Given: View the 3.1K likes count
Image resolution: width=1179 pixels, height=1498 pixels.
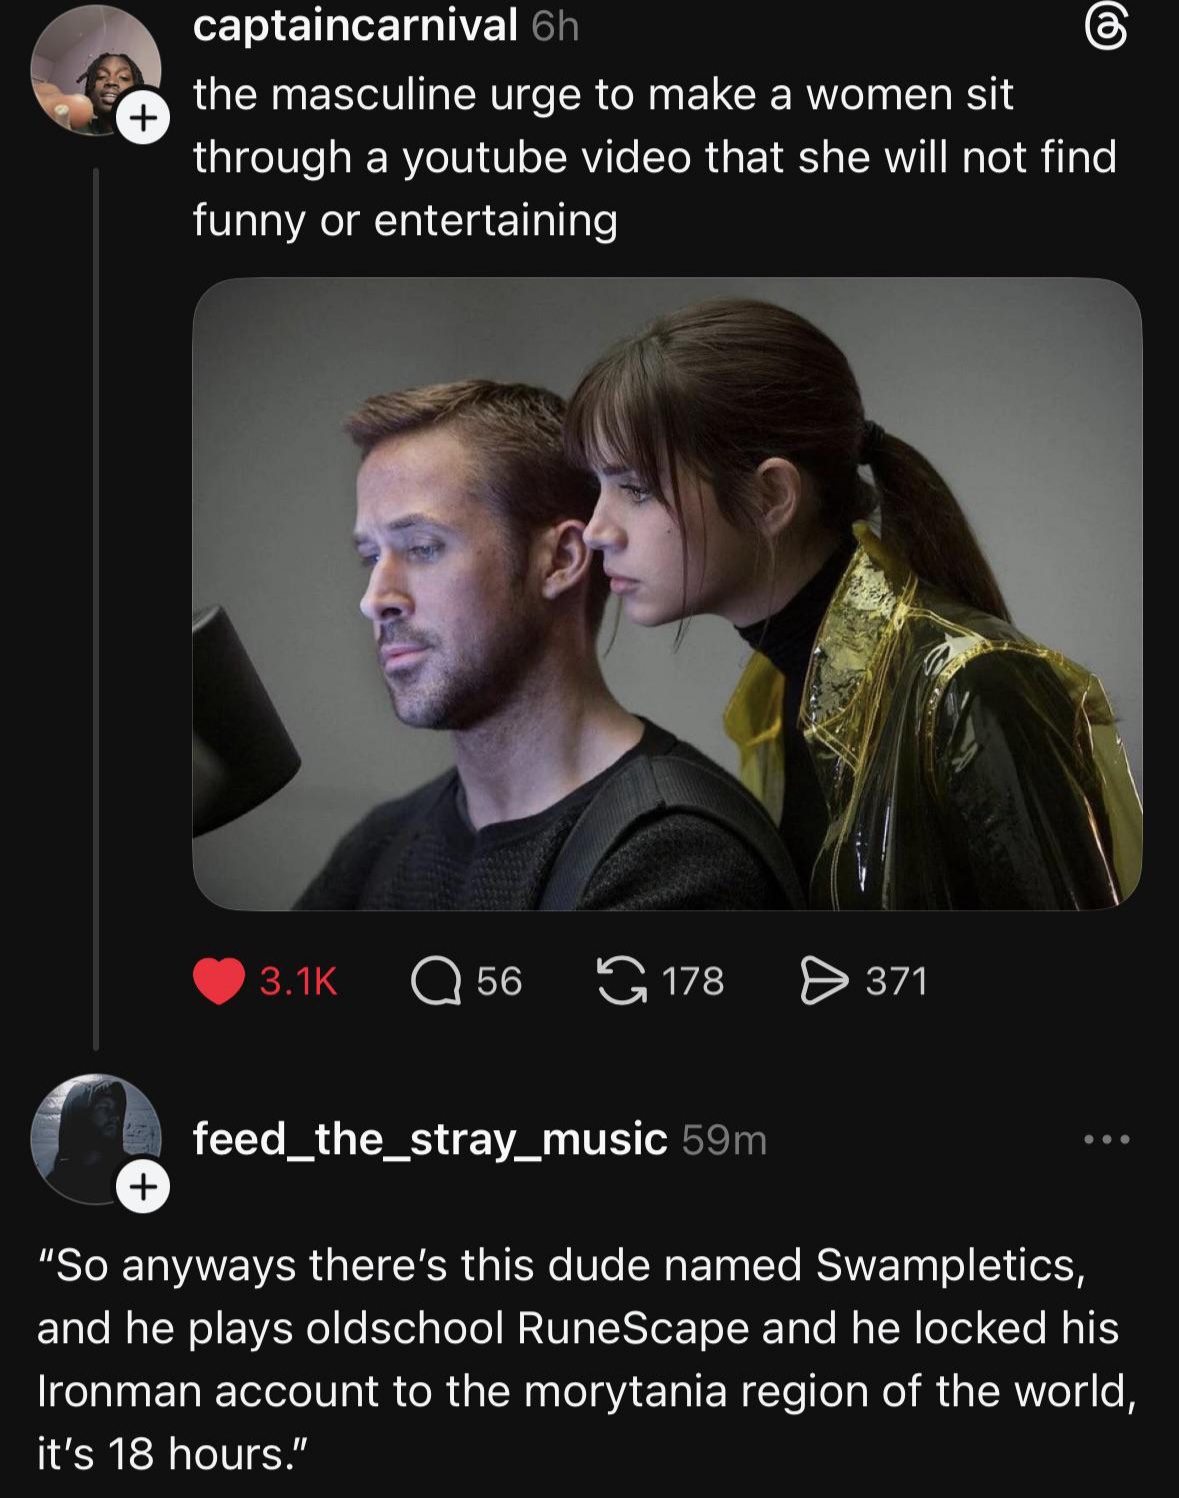Looking at the screenshot, I should pyautogui.click(x=298, y=981).
